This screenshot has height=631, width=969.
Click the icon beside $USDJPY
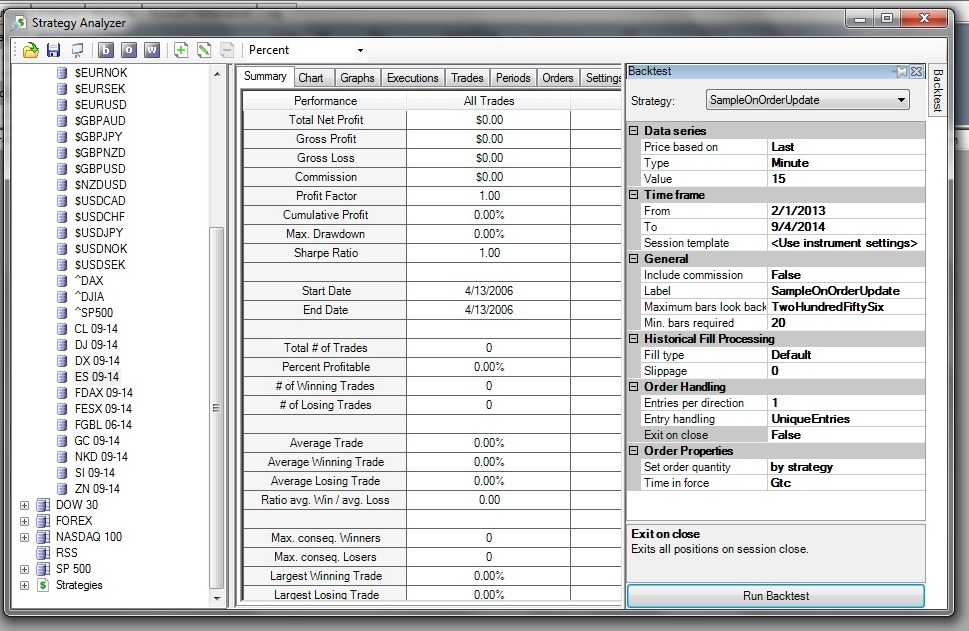tap(62, 233)
